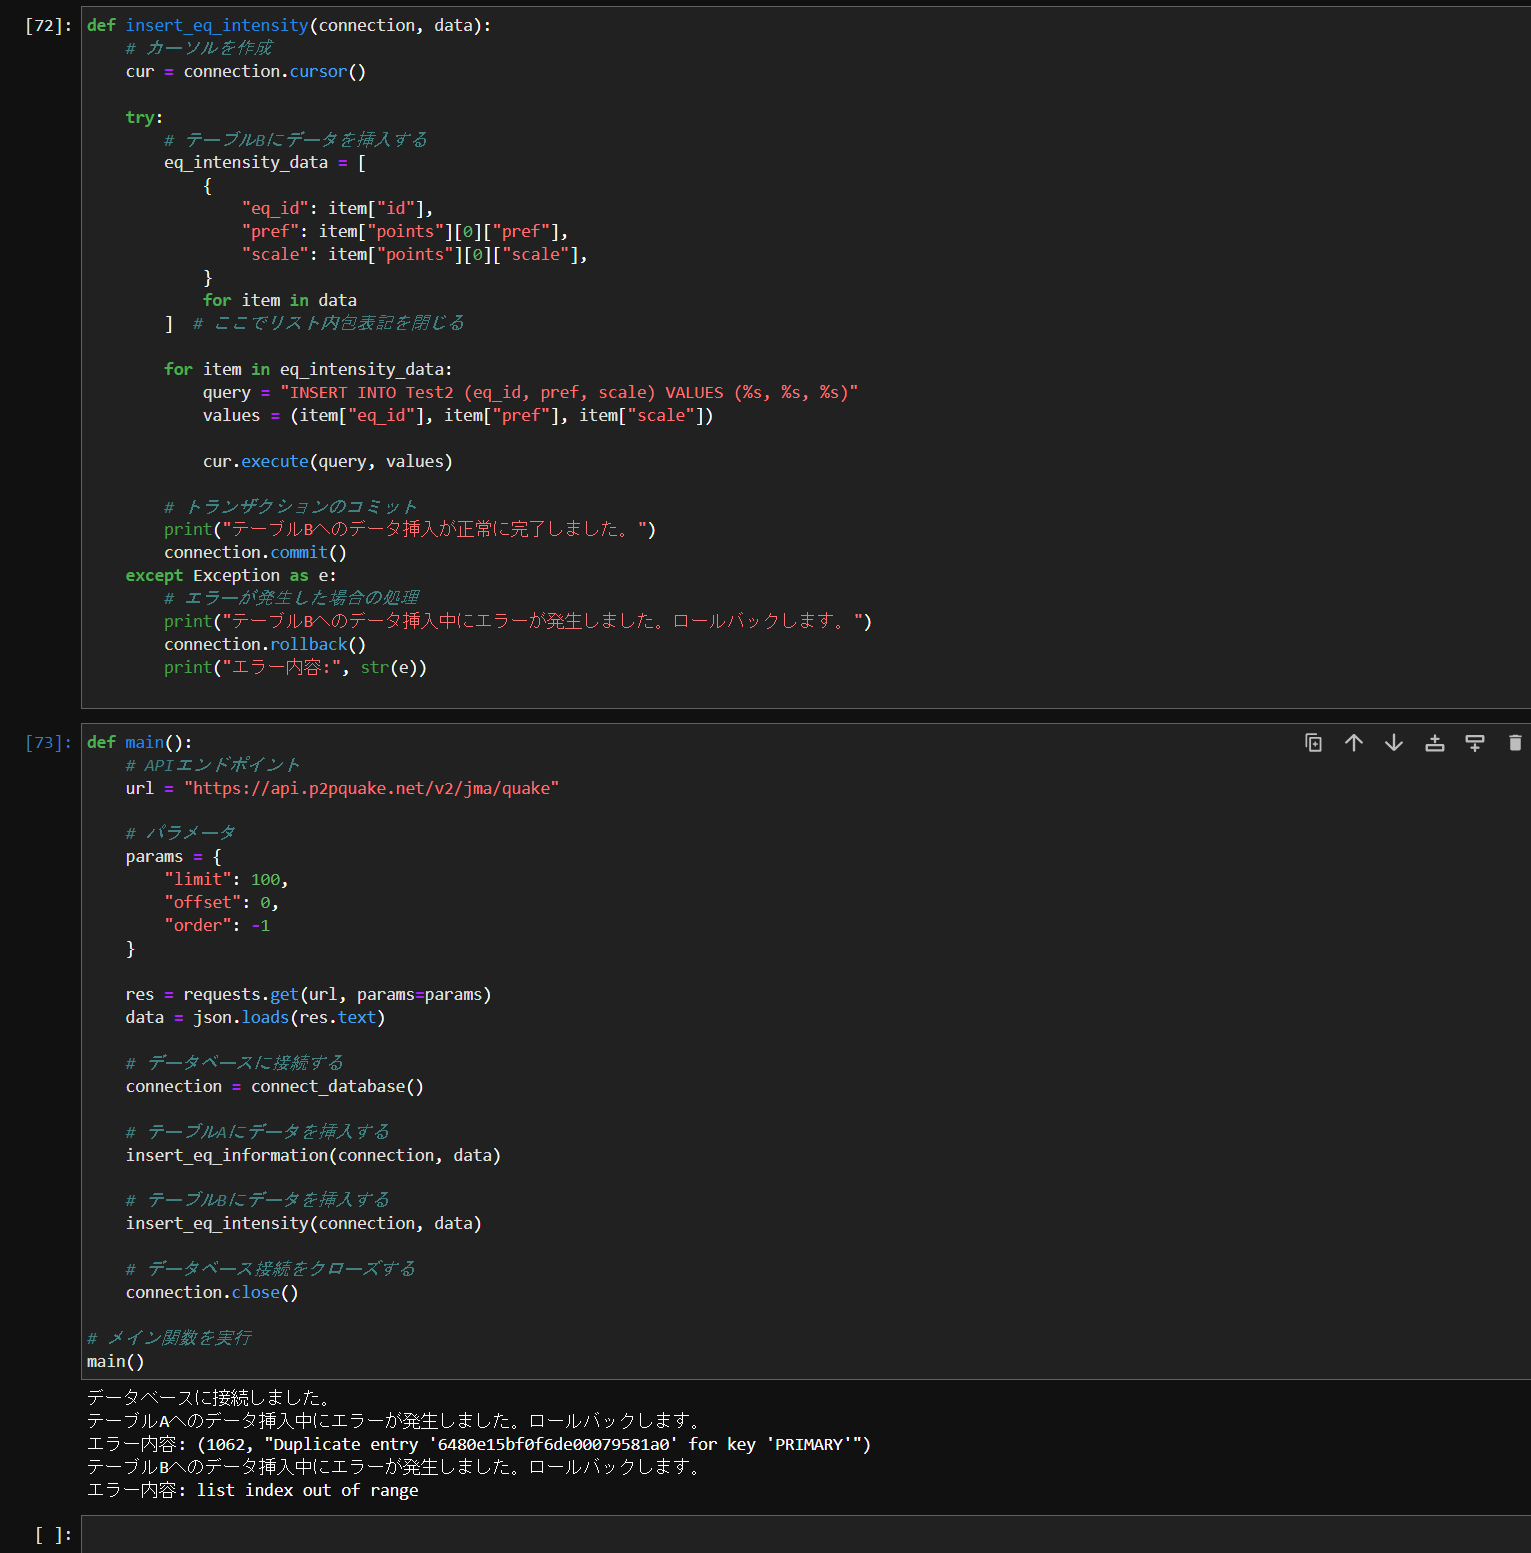Insert a cell below main() cell
1531x1553 pixels.
click(x=1474, y=742)
